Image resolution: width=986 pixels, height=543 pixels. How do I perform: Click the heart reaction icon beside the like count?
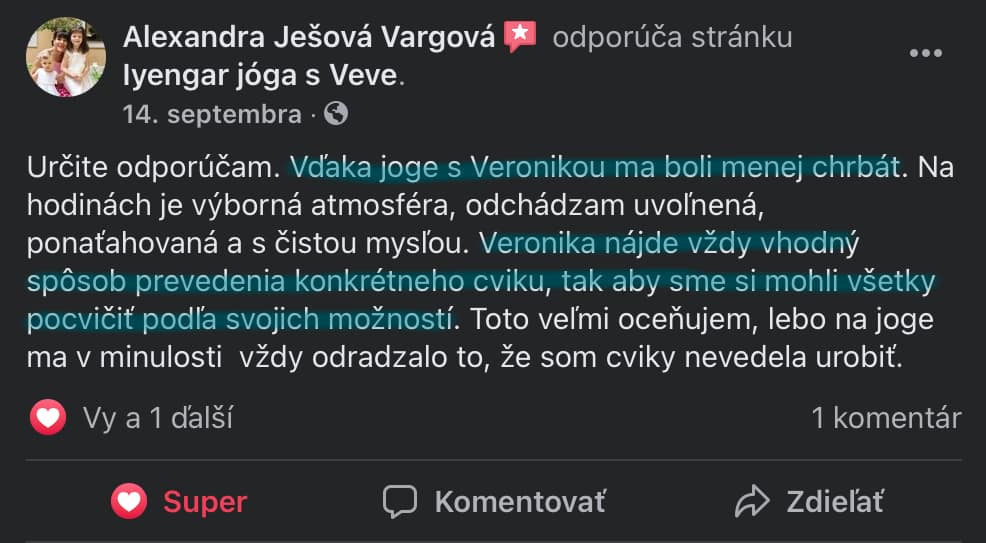coord(48,417)
